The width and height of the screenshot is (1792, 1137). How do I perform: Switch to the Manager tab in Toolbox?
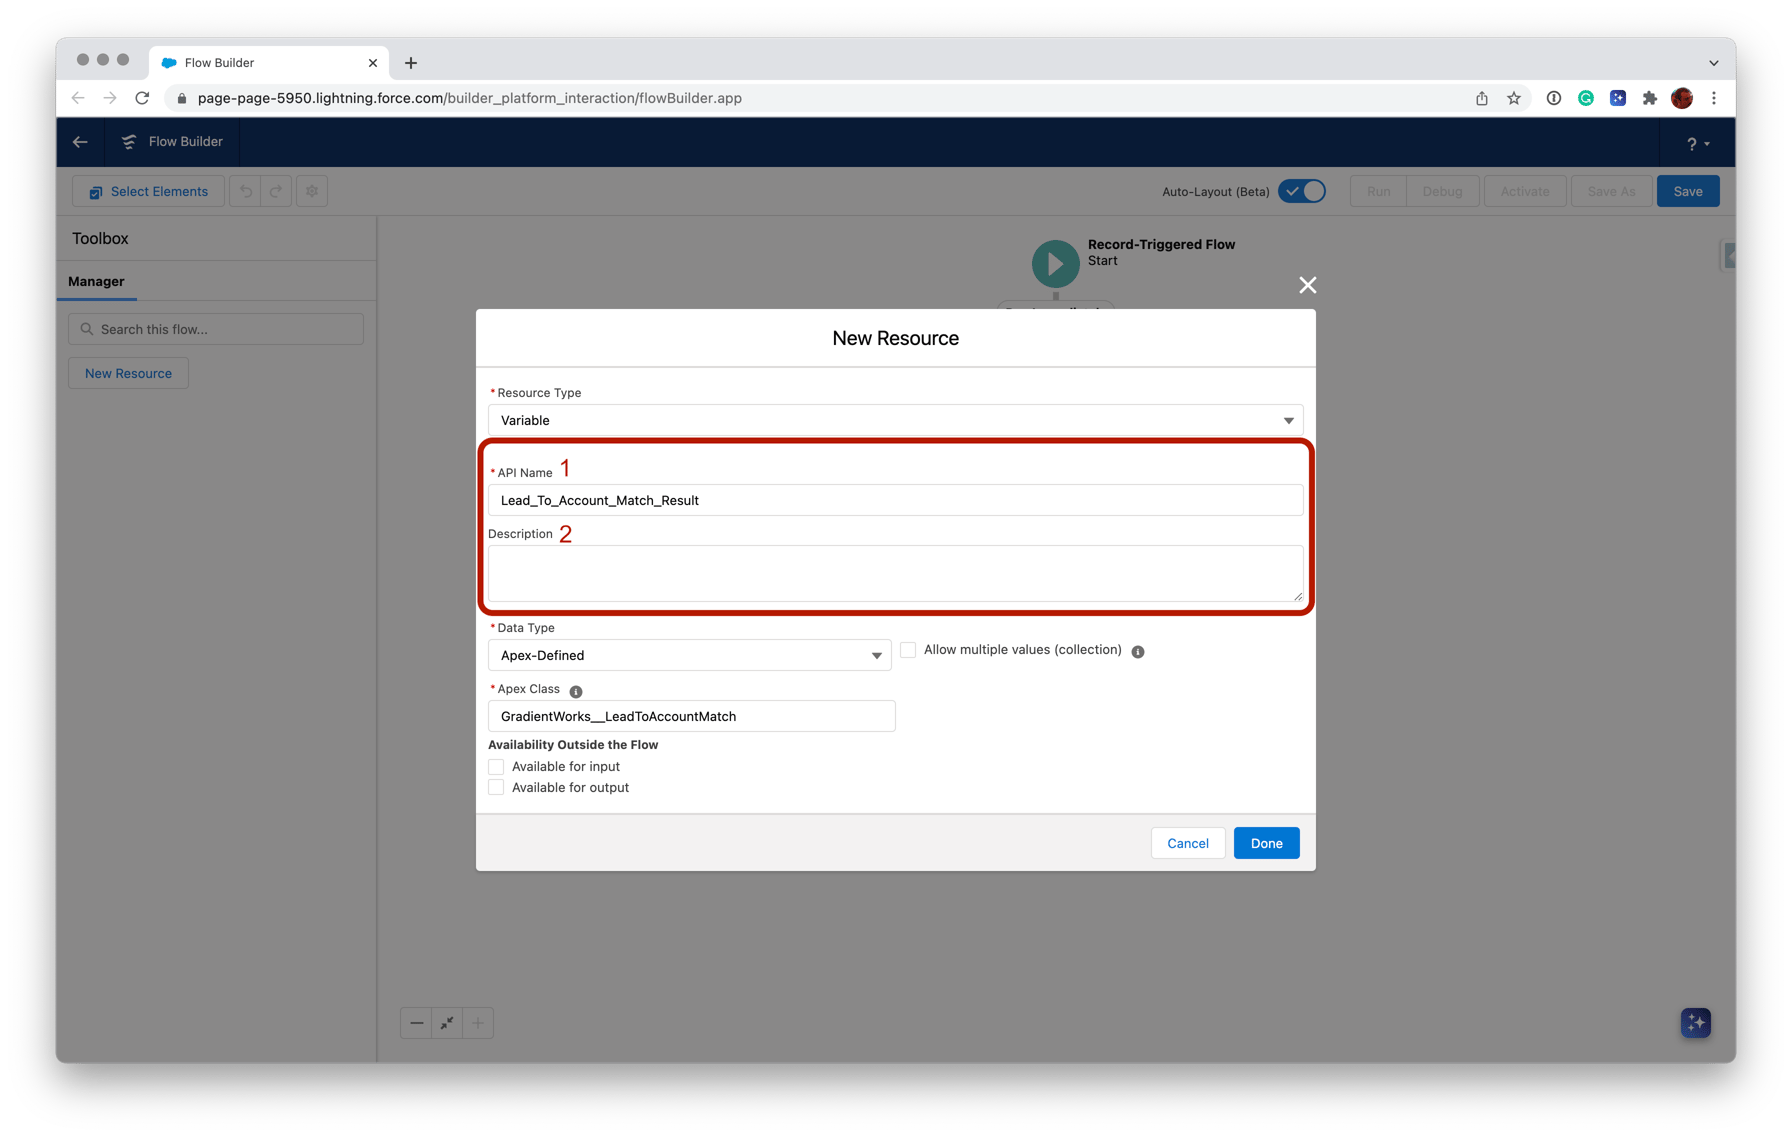point(96,281)
